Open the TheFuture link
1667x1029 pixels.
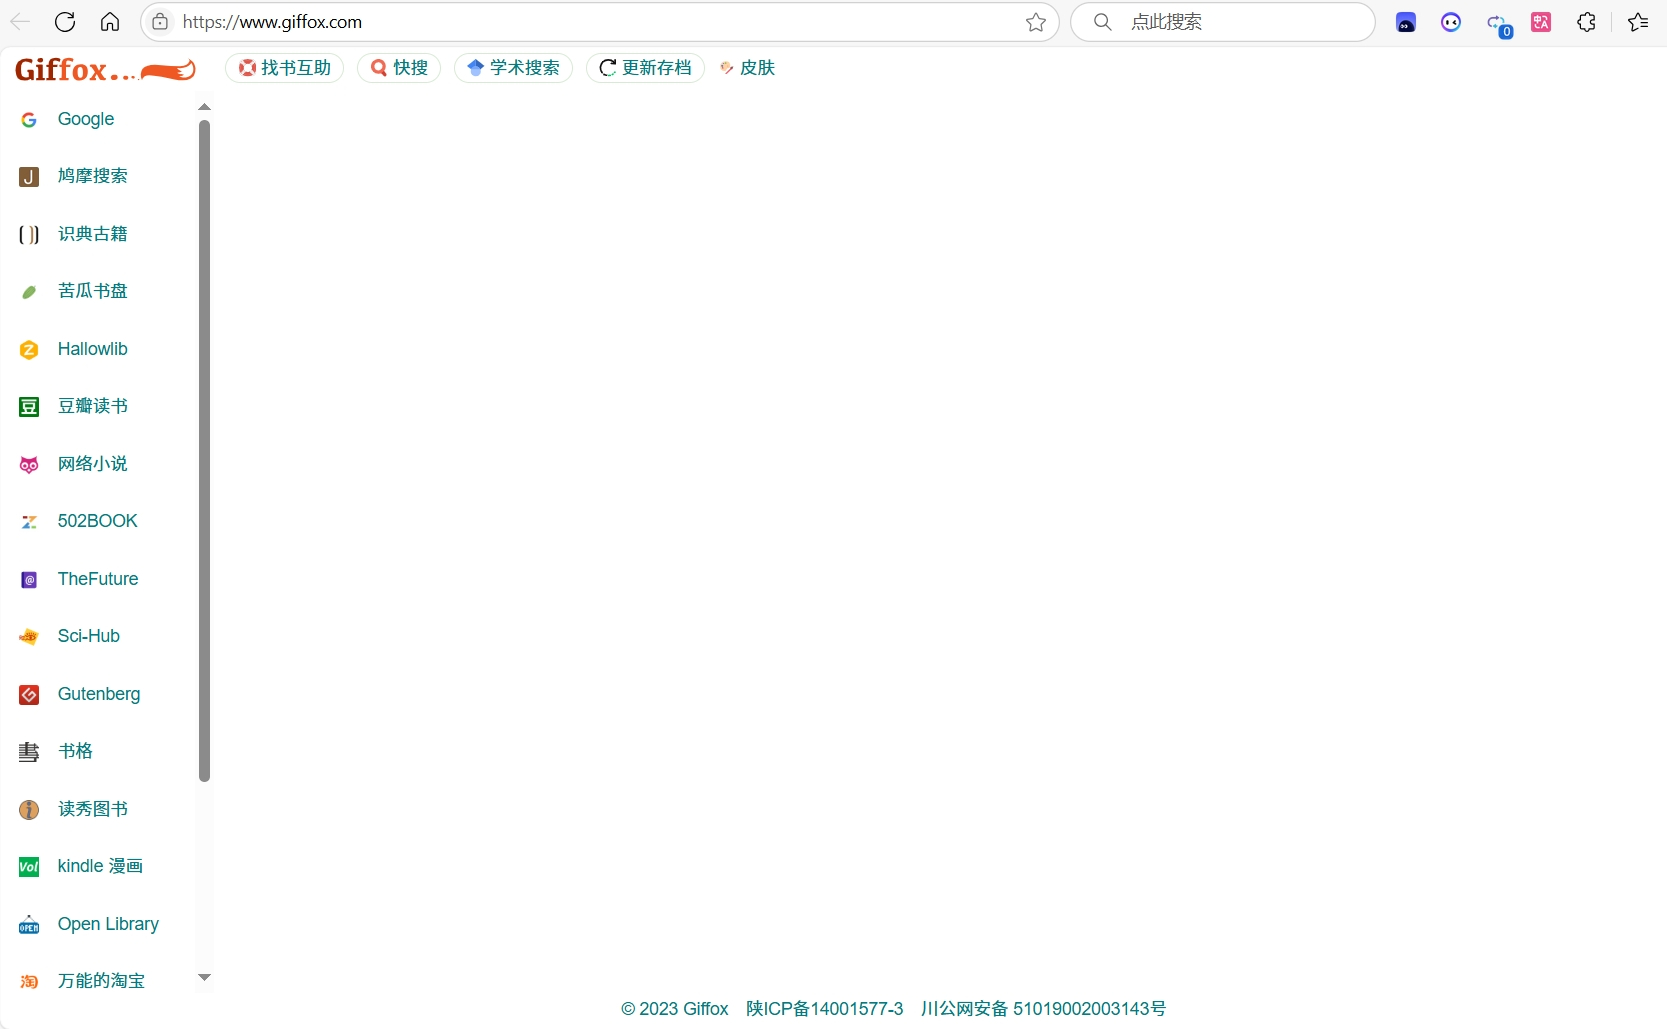click(x=98, y=579)
